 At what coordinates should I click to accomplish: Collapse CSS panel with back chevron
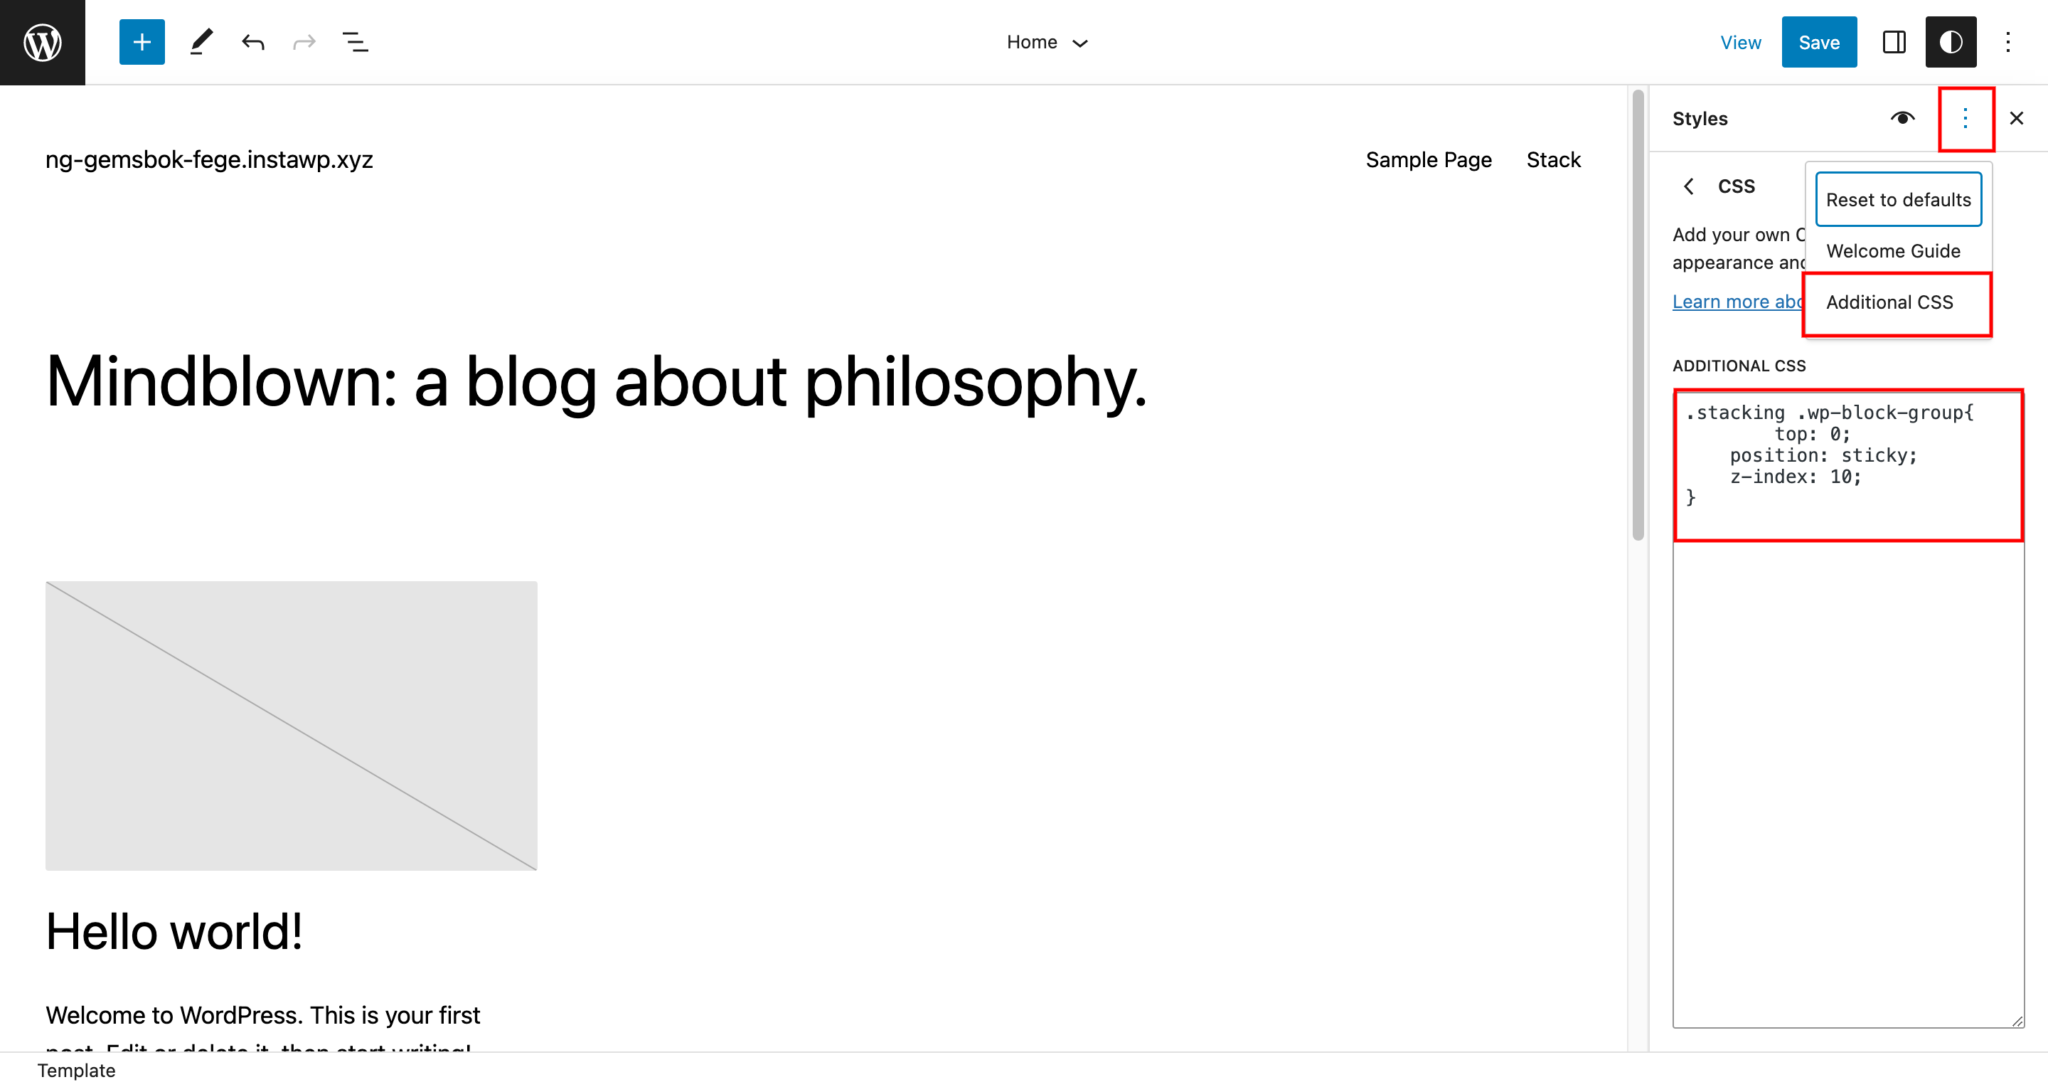1689,186
